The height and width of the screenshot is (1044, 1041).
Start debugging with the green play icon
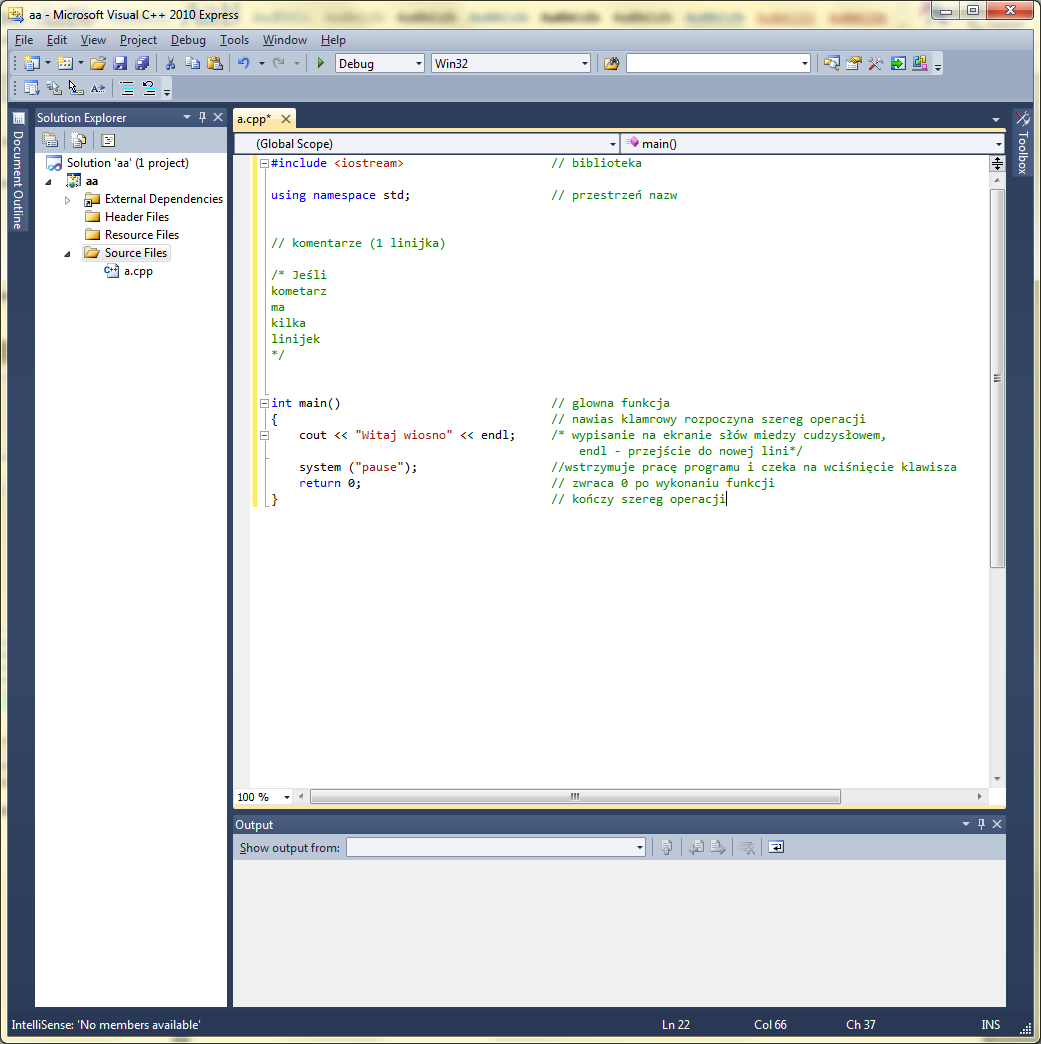(320, 63)
